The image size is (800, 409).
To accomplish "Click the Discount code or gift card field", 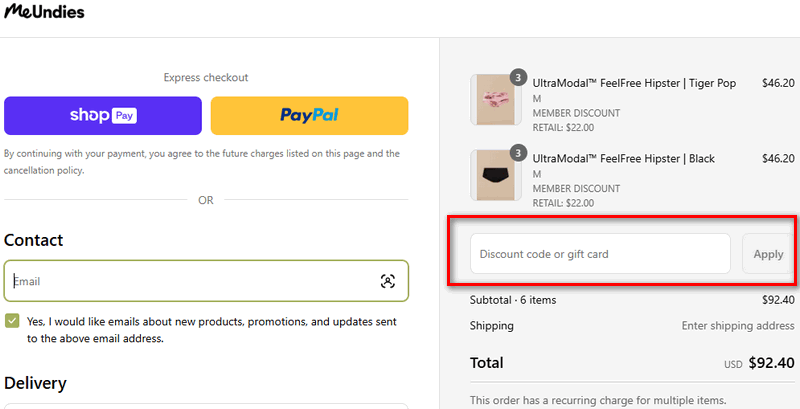I will [600, 254].
